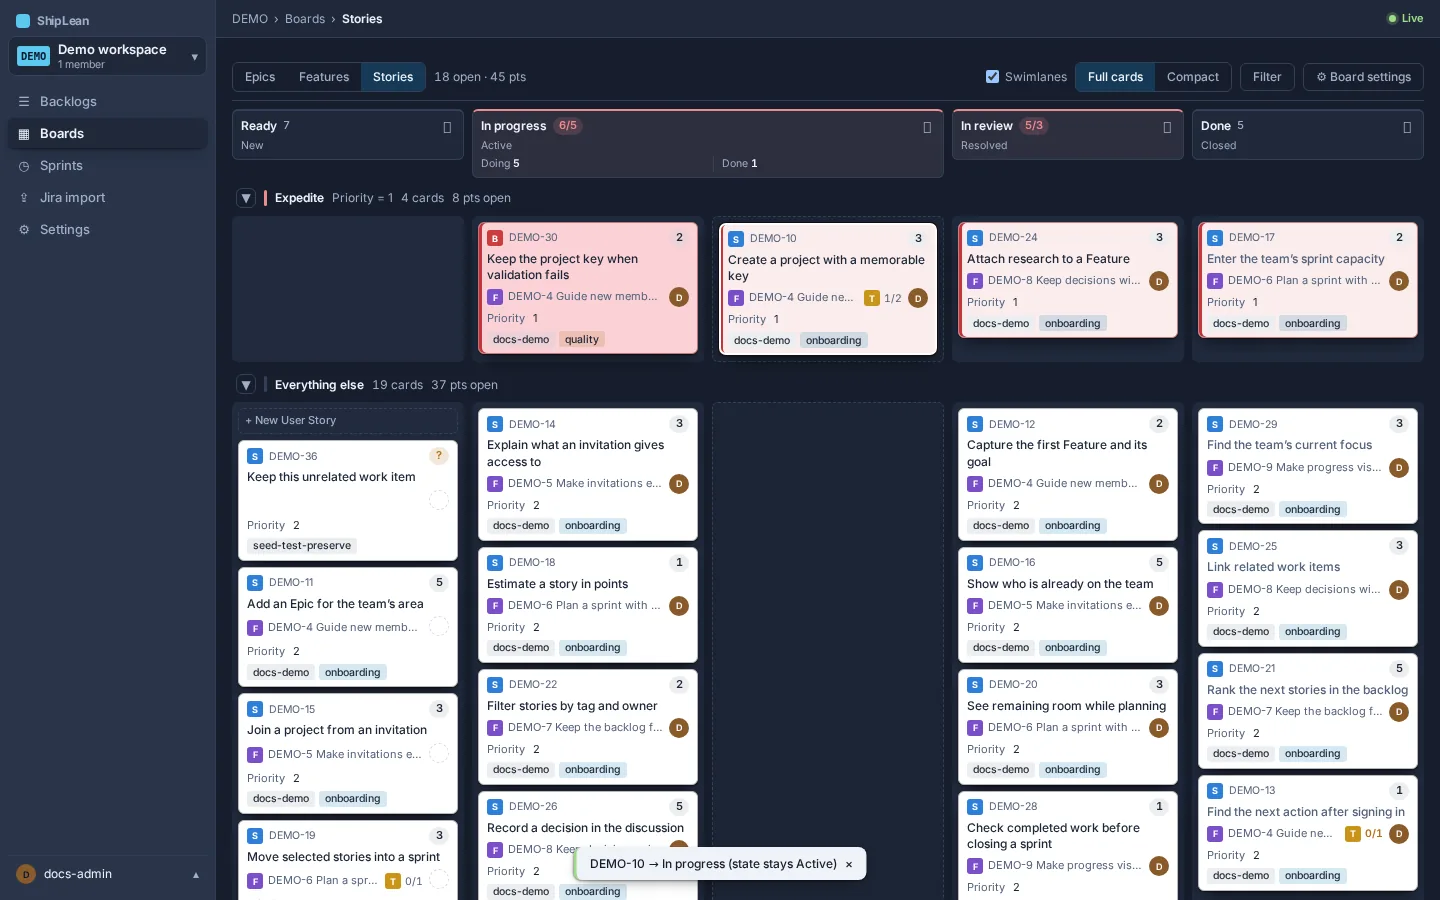Dismiss the DEMO-10 In progress notification
Screen dimensions: 1440x900
click(x=849, y=865)
